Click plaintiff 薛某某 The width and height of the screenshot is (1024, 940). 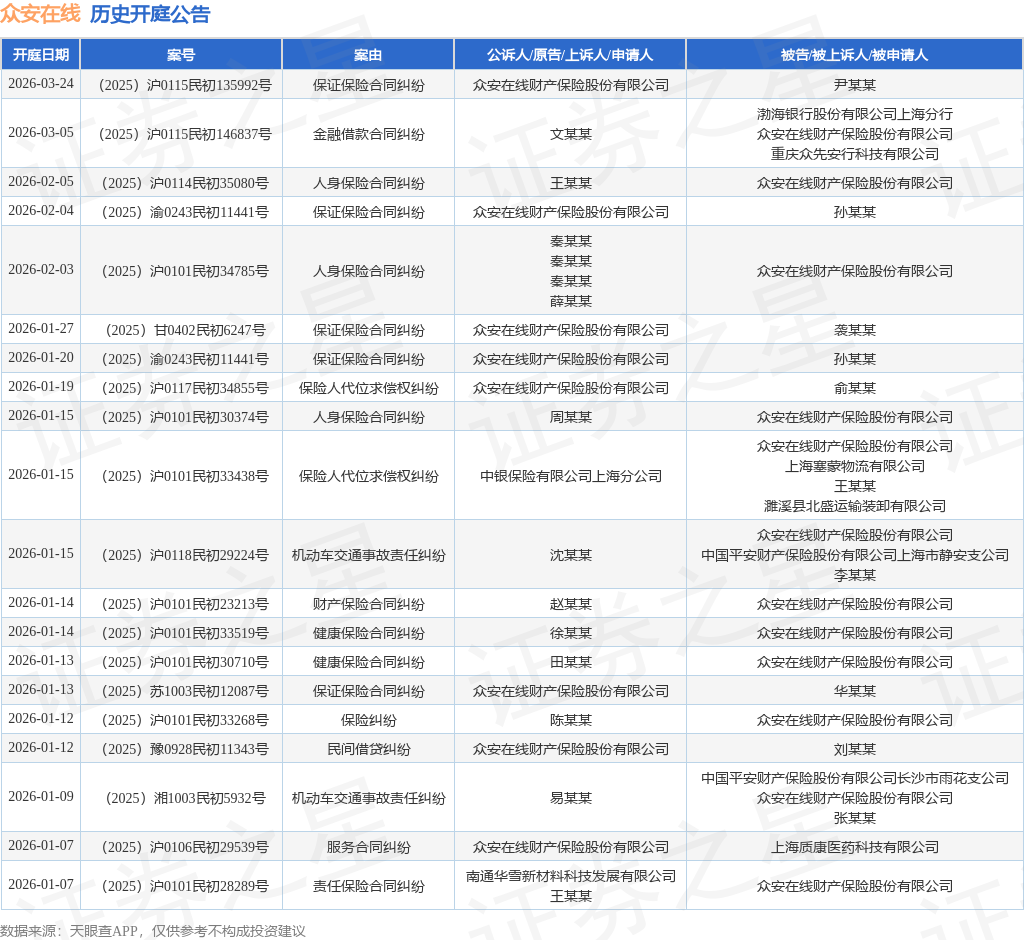(571, 301)
